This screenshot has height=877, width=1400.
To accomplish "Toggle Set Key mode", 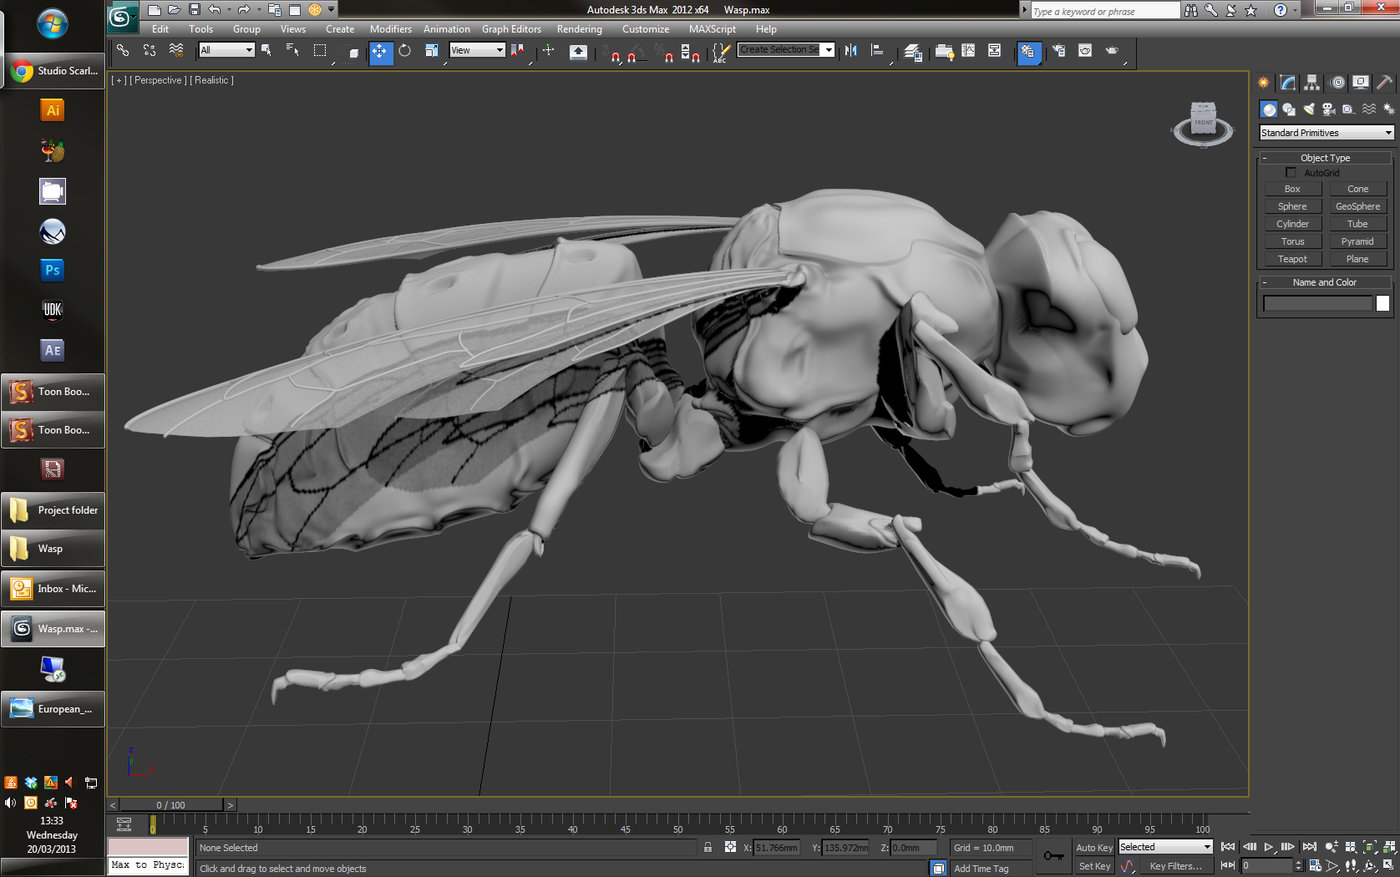I will coord(1094,866).
